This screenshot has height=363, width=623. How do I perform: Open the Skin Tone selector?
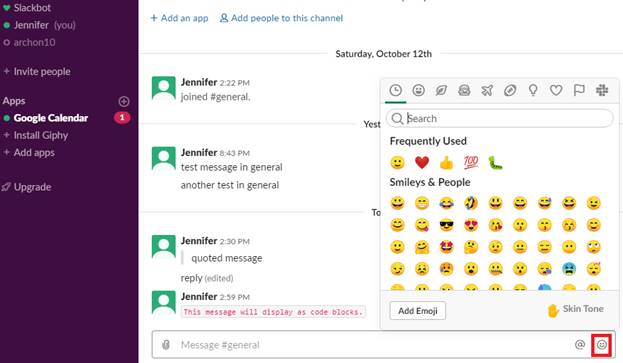[x=575, y=310]
